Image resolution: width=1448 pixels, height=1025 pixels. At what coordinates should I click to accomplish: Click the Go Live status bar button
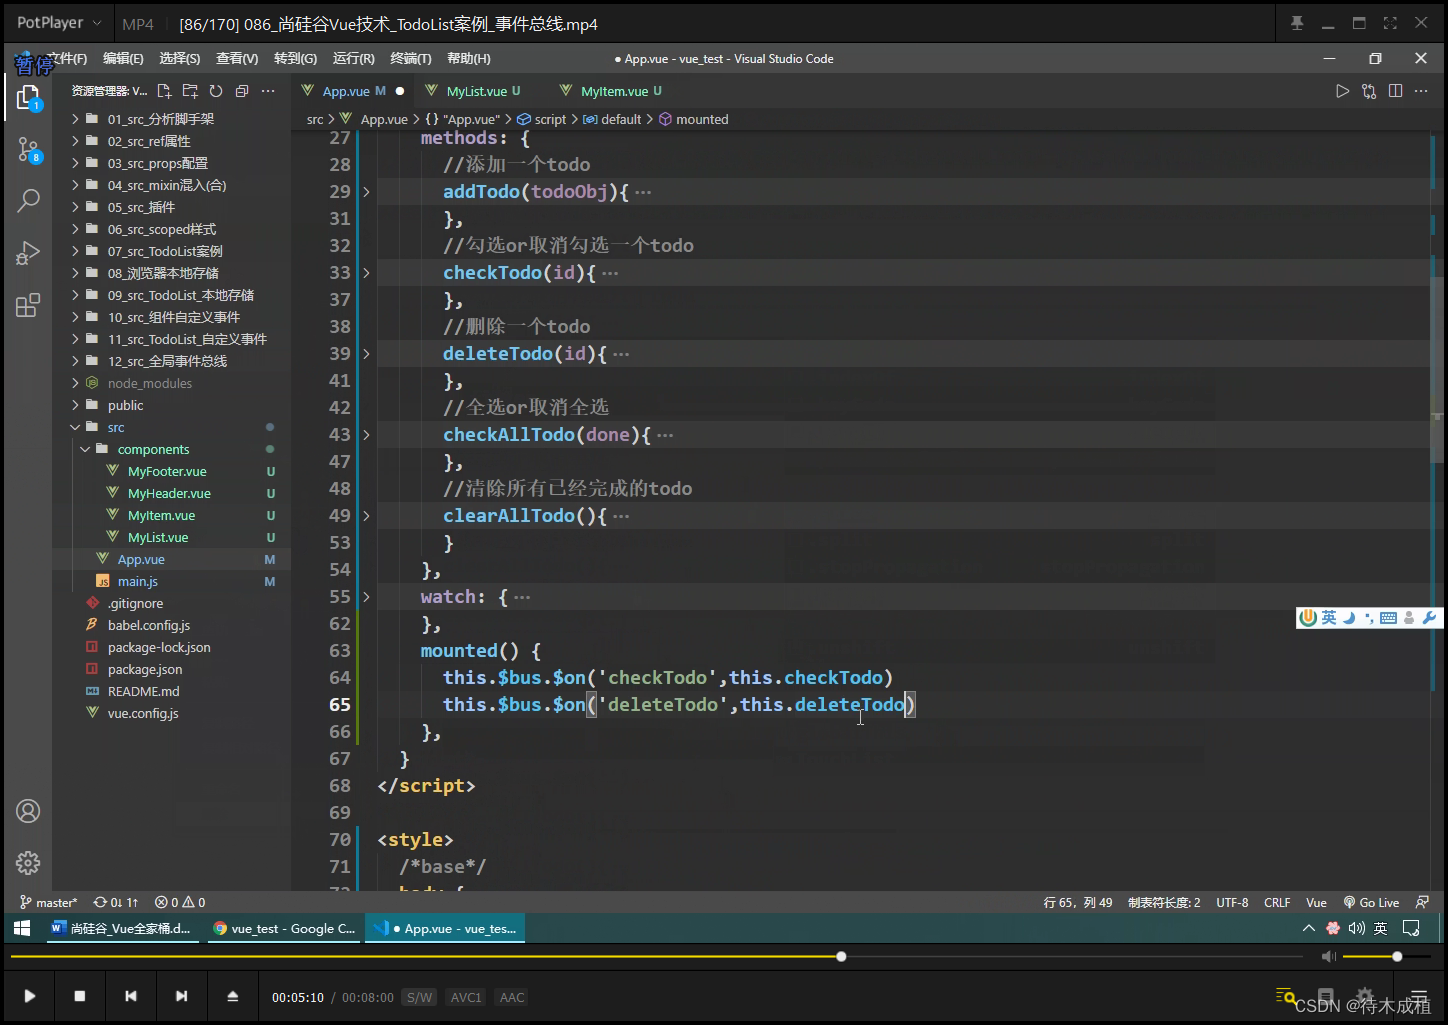tap(1371, 902)
